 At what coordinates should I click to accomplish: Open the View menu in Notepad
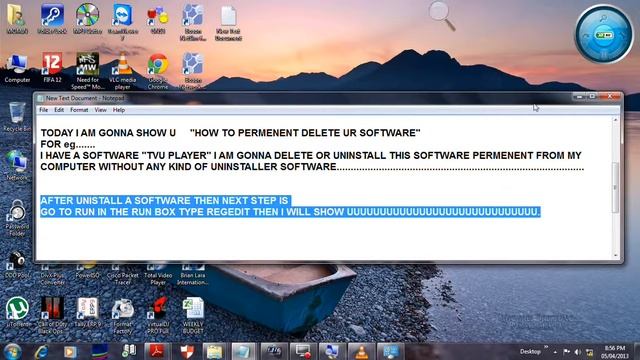(x=100, y=110)
